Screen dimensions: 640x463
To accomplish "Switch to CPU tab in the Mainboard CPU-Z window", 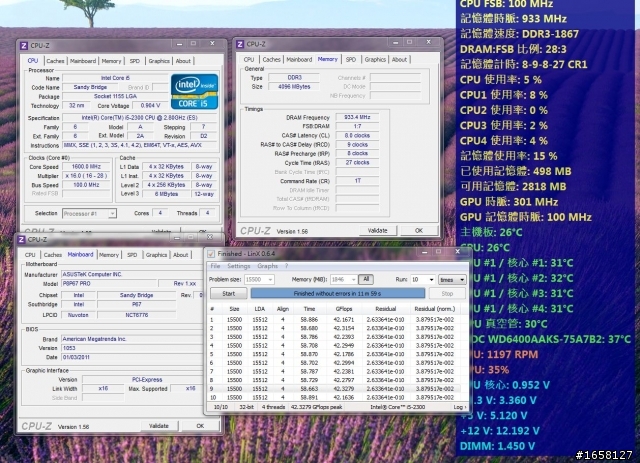I will [x=30, y=255].
